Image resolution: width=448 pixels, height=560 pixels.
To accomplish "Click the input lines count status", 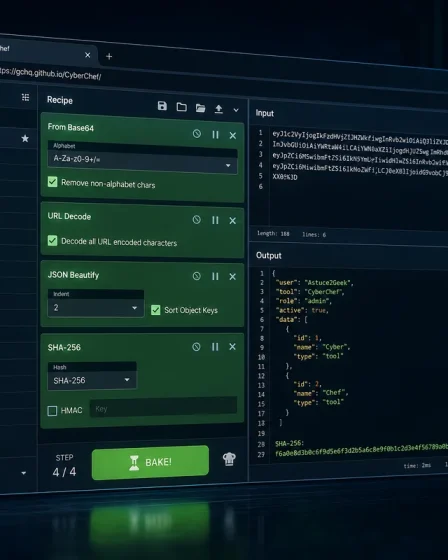I will 314,235.
